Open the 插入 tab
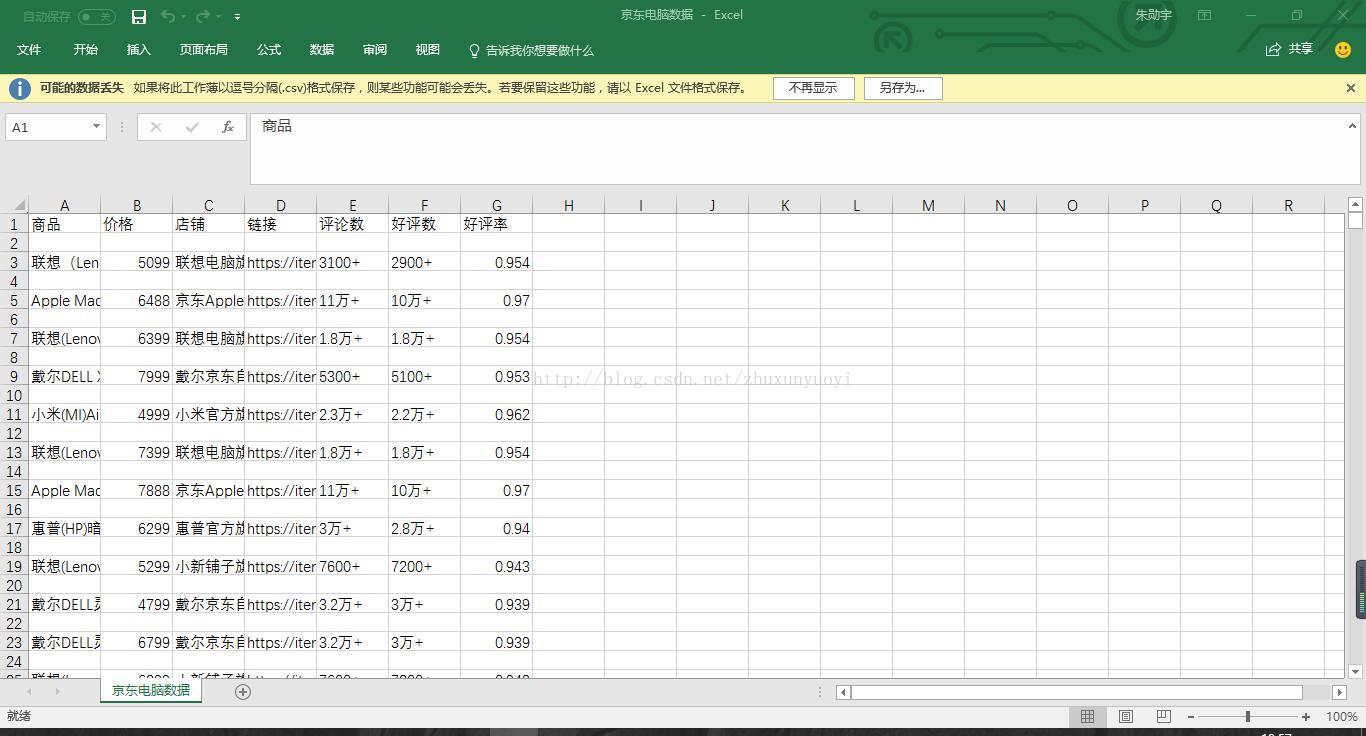 138,50
